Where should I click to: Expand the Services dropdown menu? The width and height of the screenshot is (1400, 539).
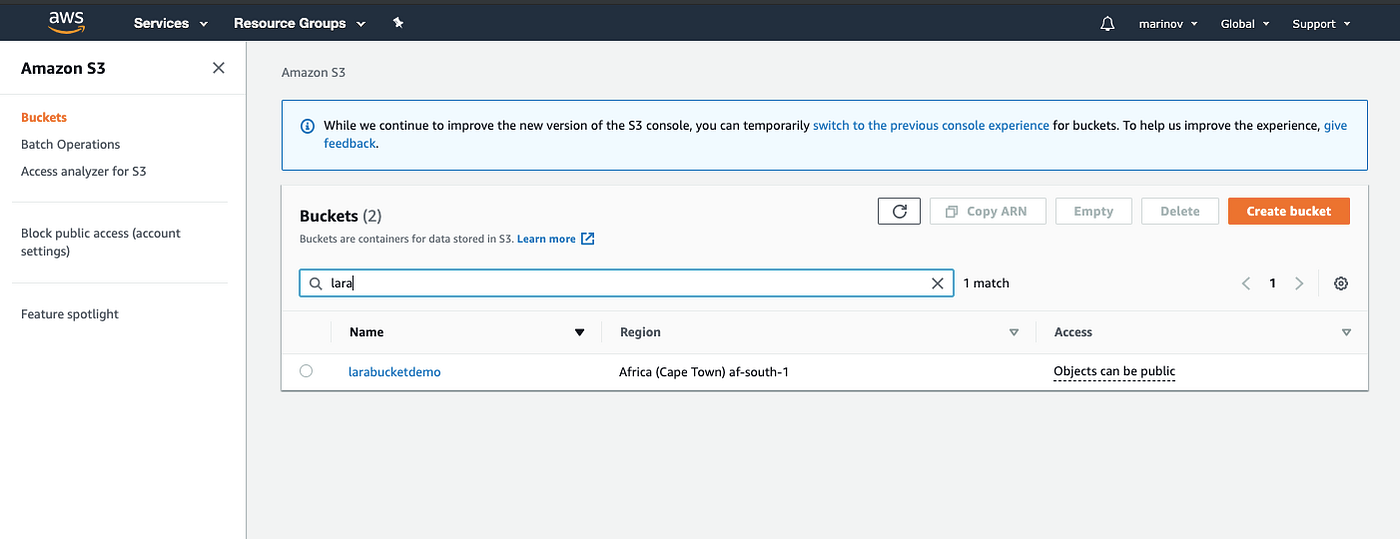pos(170,23)
